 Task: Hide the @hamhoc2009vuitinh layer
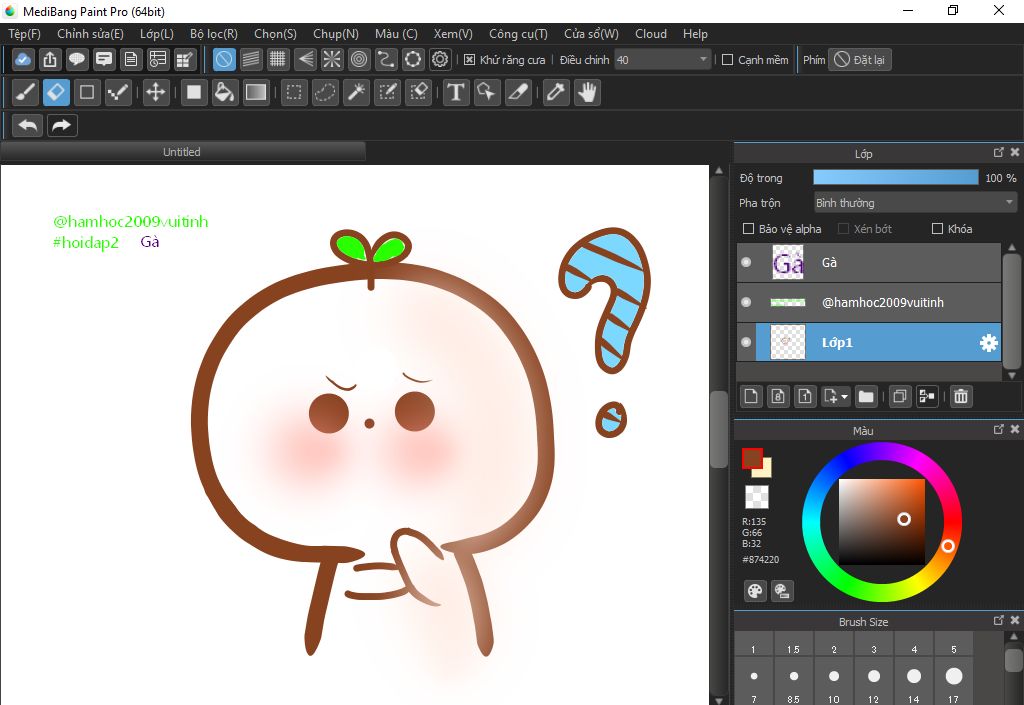tap(746, 302)
